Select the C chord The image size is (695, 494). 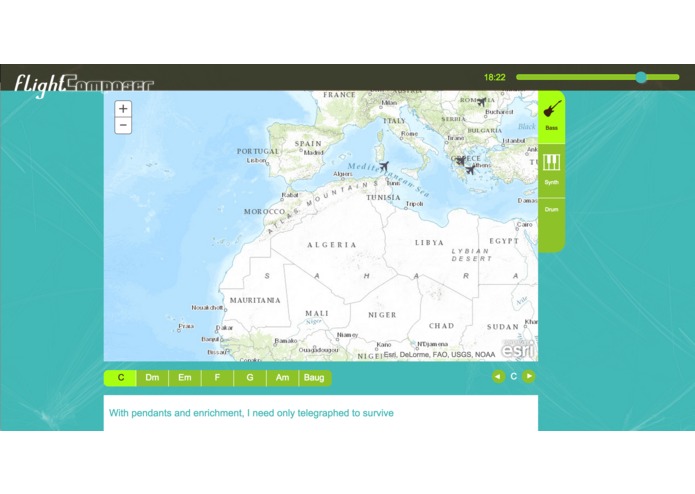(x=121, y=378)
